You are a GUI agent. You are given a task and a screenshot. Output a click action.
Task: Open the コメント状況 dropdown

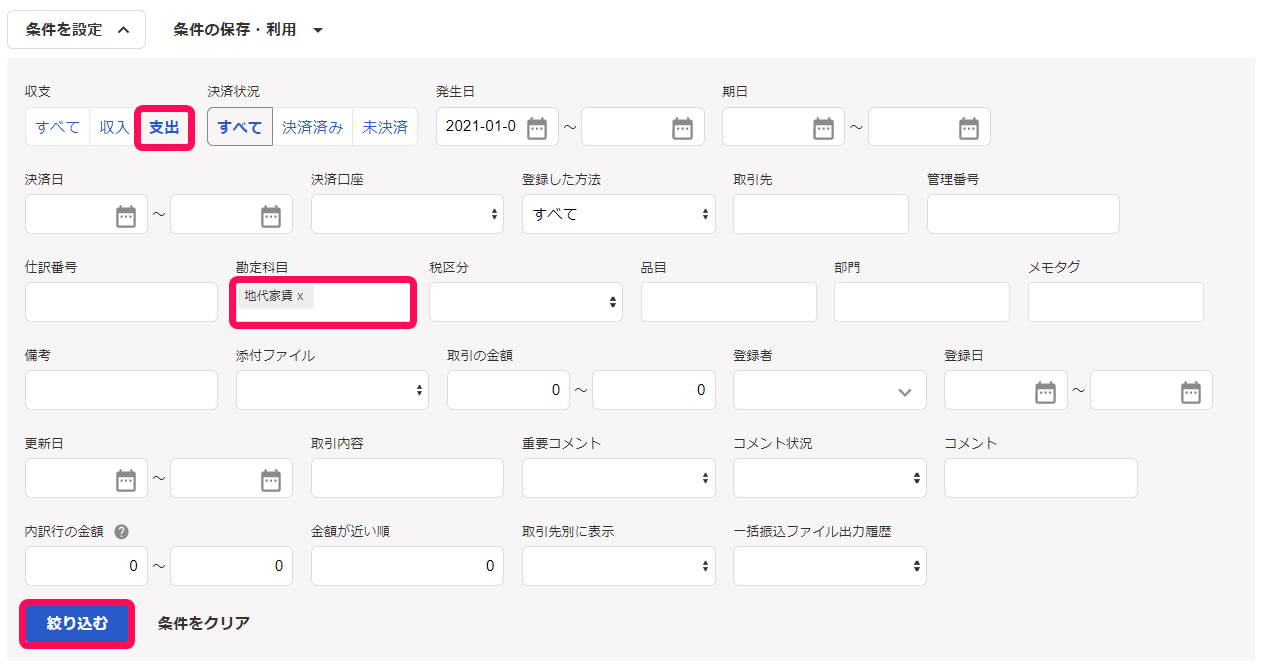click(x=830, y=478)
